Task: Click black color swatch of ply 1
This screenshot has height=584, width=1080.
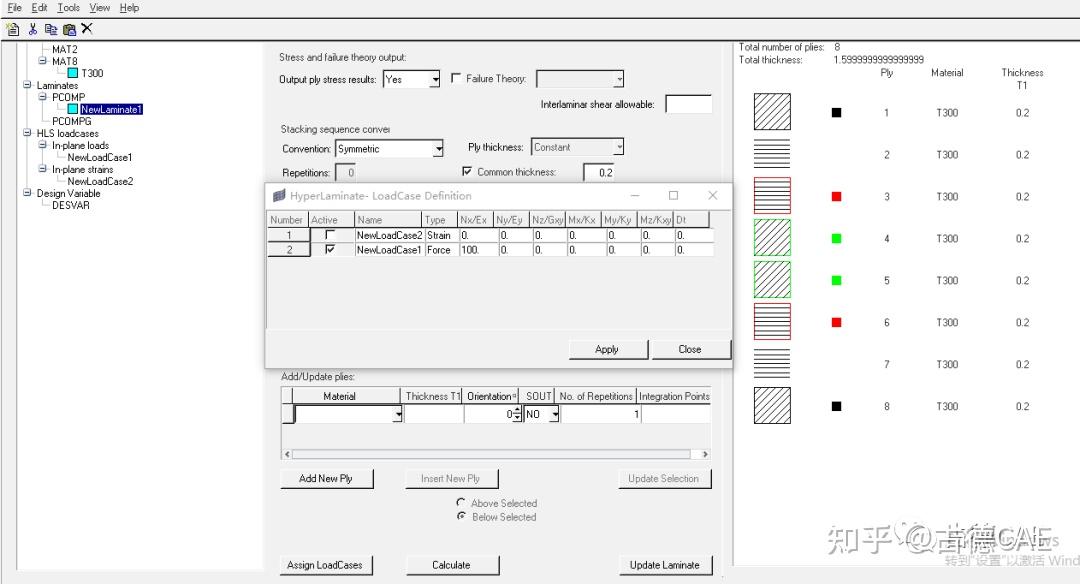Action: [836, 112]
